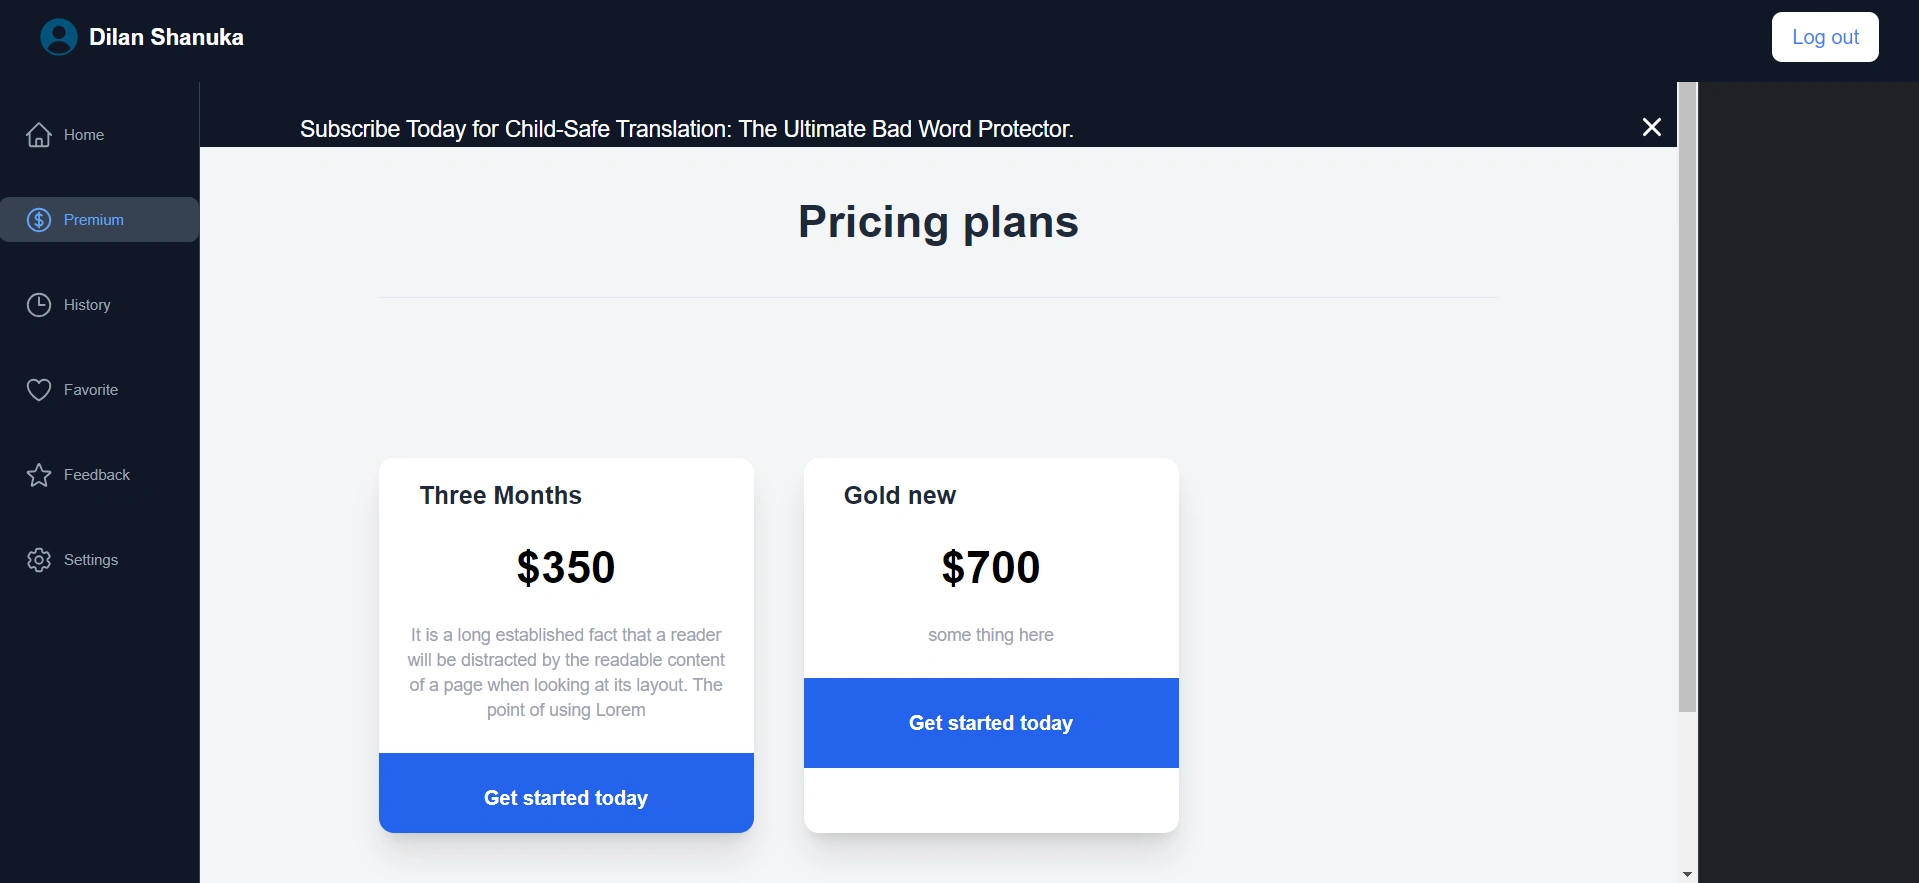Open the Feedback menu label
Screen dimensions: 1919x883
pos(97,475)
